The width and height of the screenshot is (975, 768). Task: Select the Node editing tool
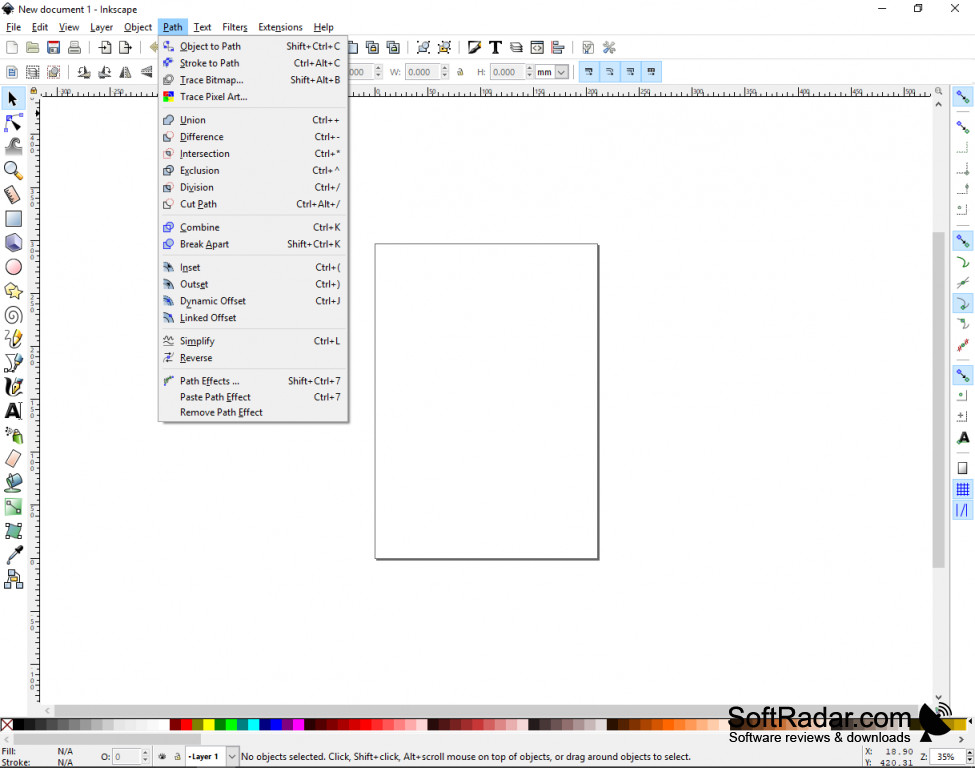coord(13,123)
